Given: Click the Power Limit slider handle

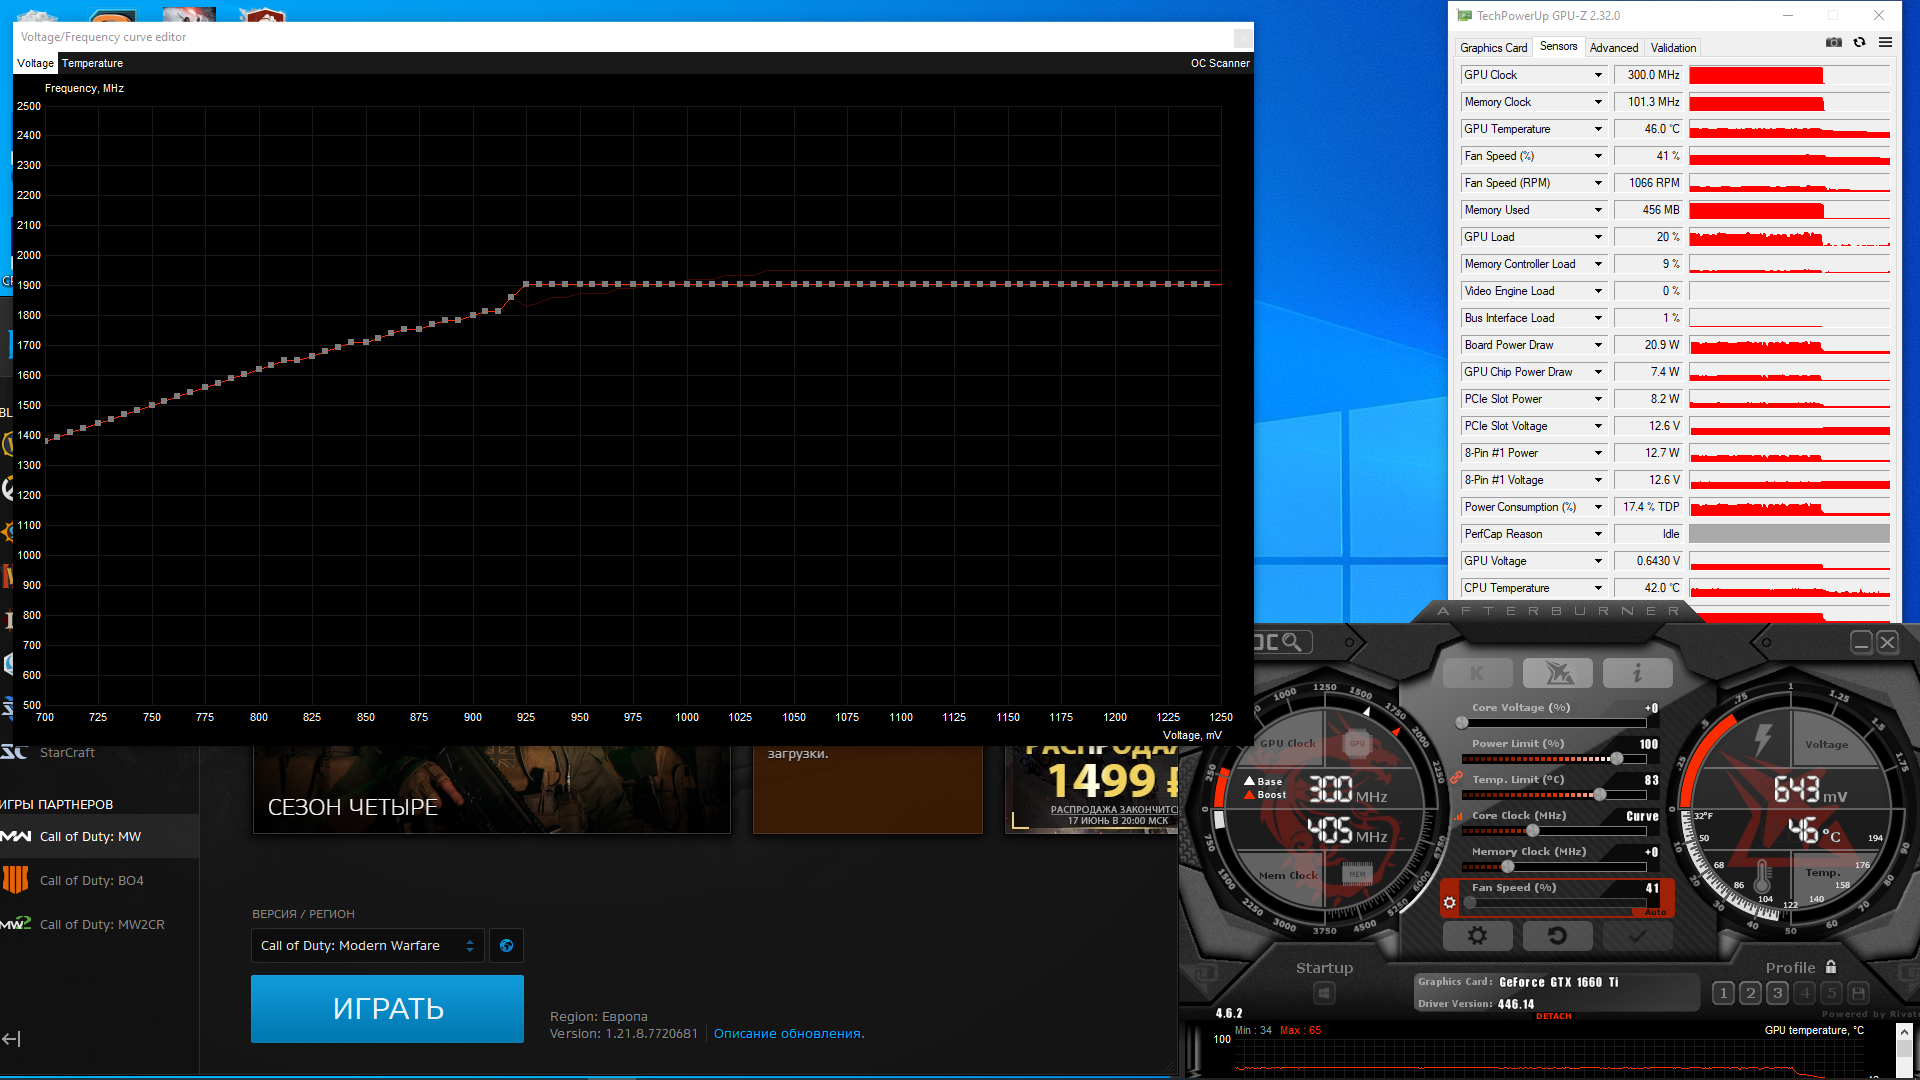Looking at the screenshot, I should (x=1616, y=759).
